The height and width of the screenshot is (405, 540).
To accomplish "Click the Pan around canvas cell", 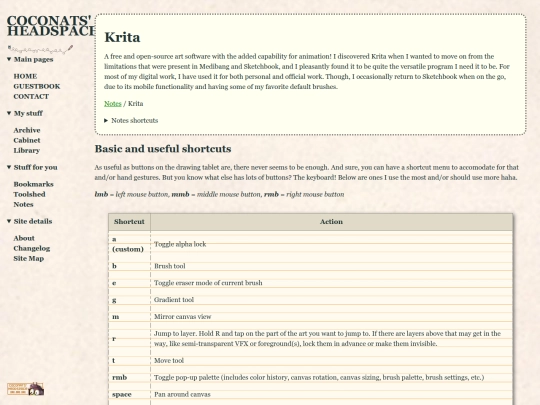I will click(331, 394).
